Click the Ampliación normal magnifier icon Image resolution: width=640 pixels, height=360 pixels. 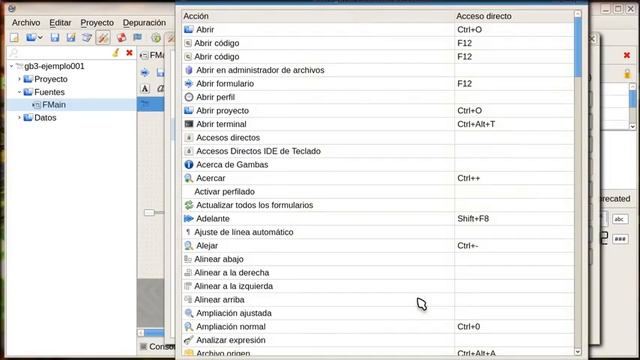189,327
